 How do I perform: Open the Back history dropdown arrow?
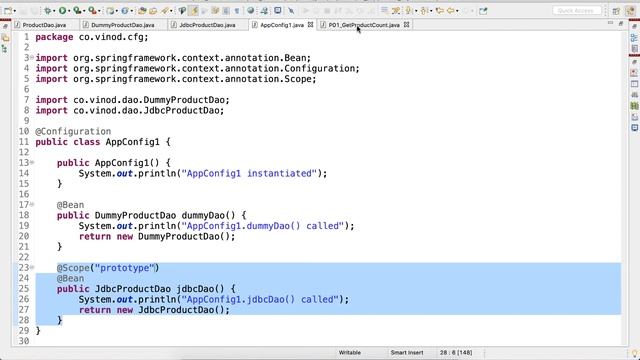[457, 11]
